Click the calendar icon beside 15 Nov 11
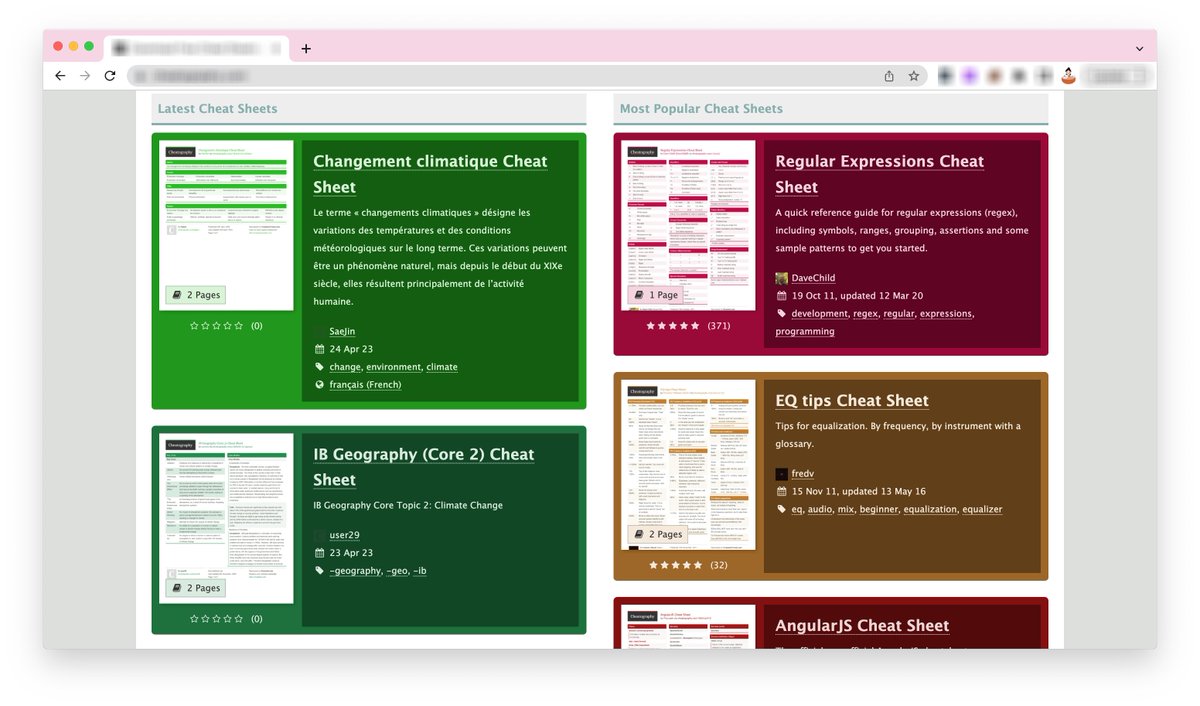This screenshot has height=706, width=1200. [782, 492]
